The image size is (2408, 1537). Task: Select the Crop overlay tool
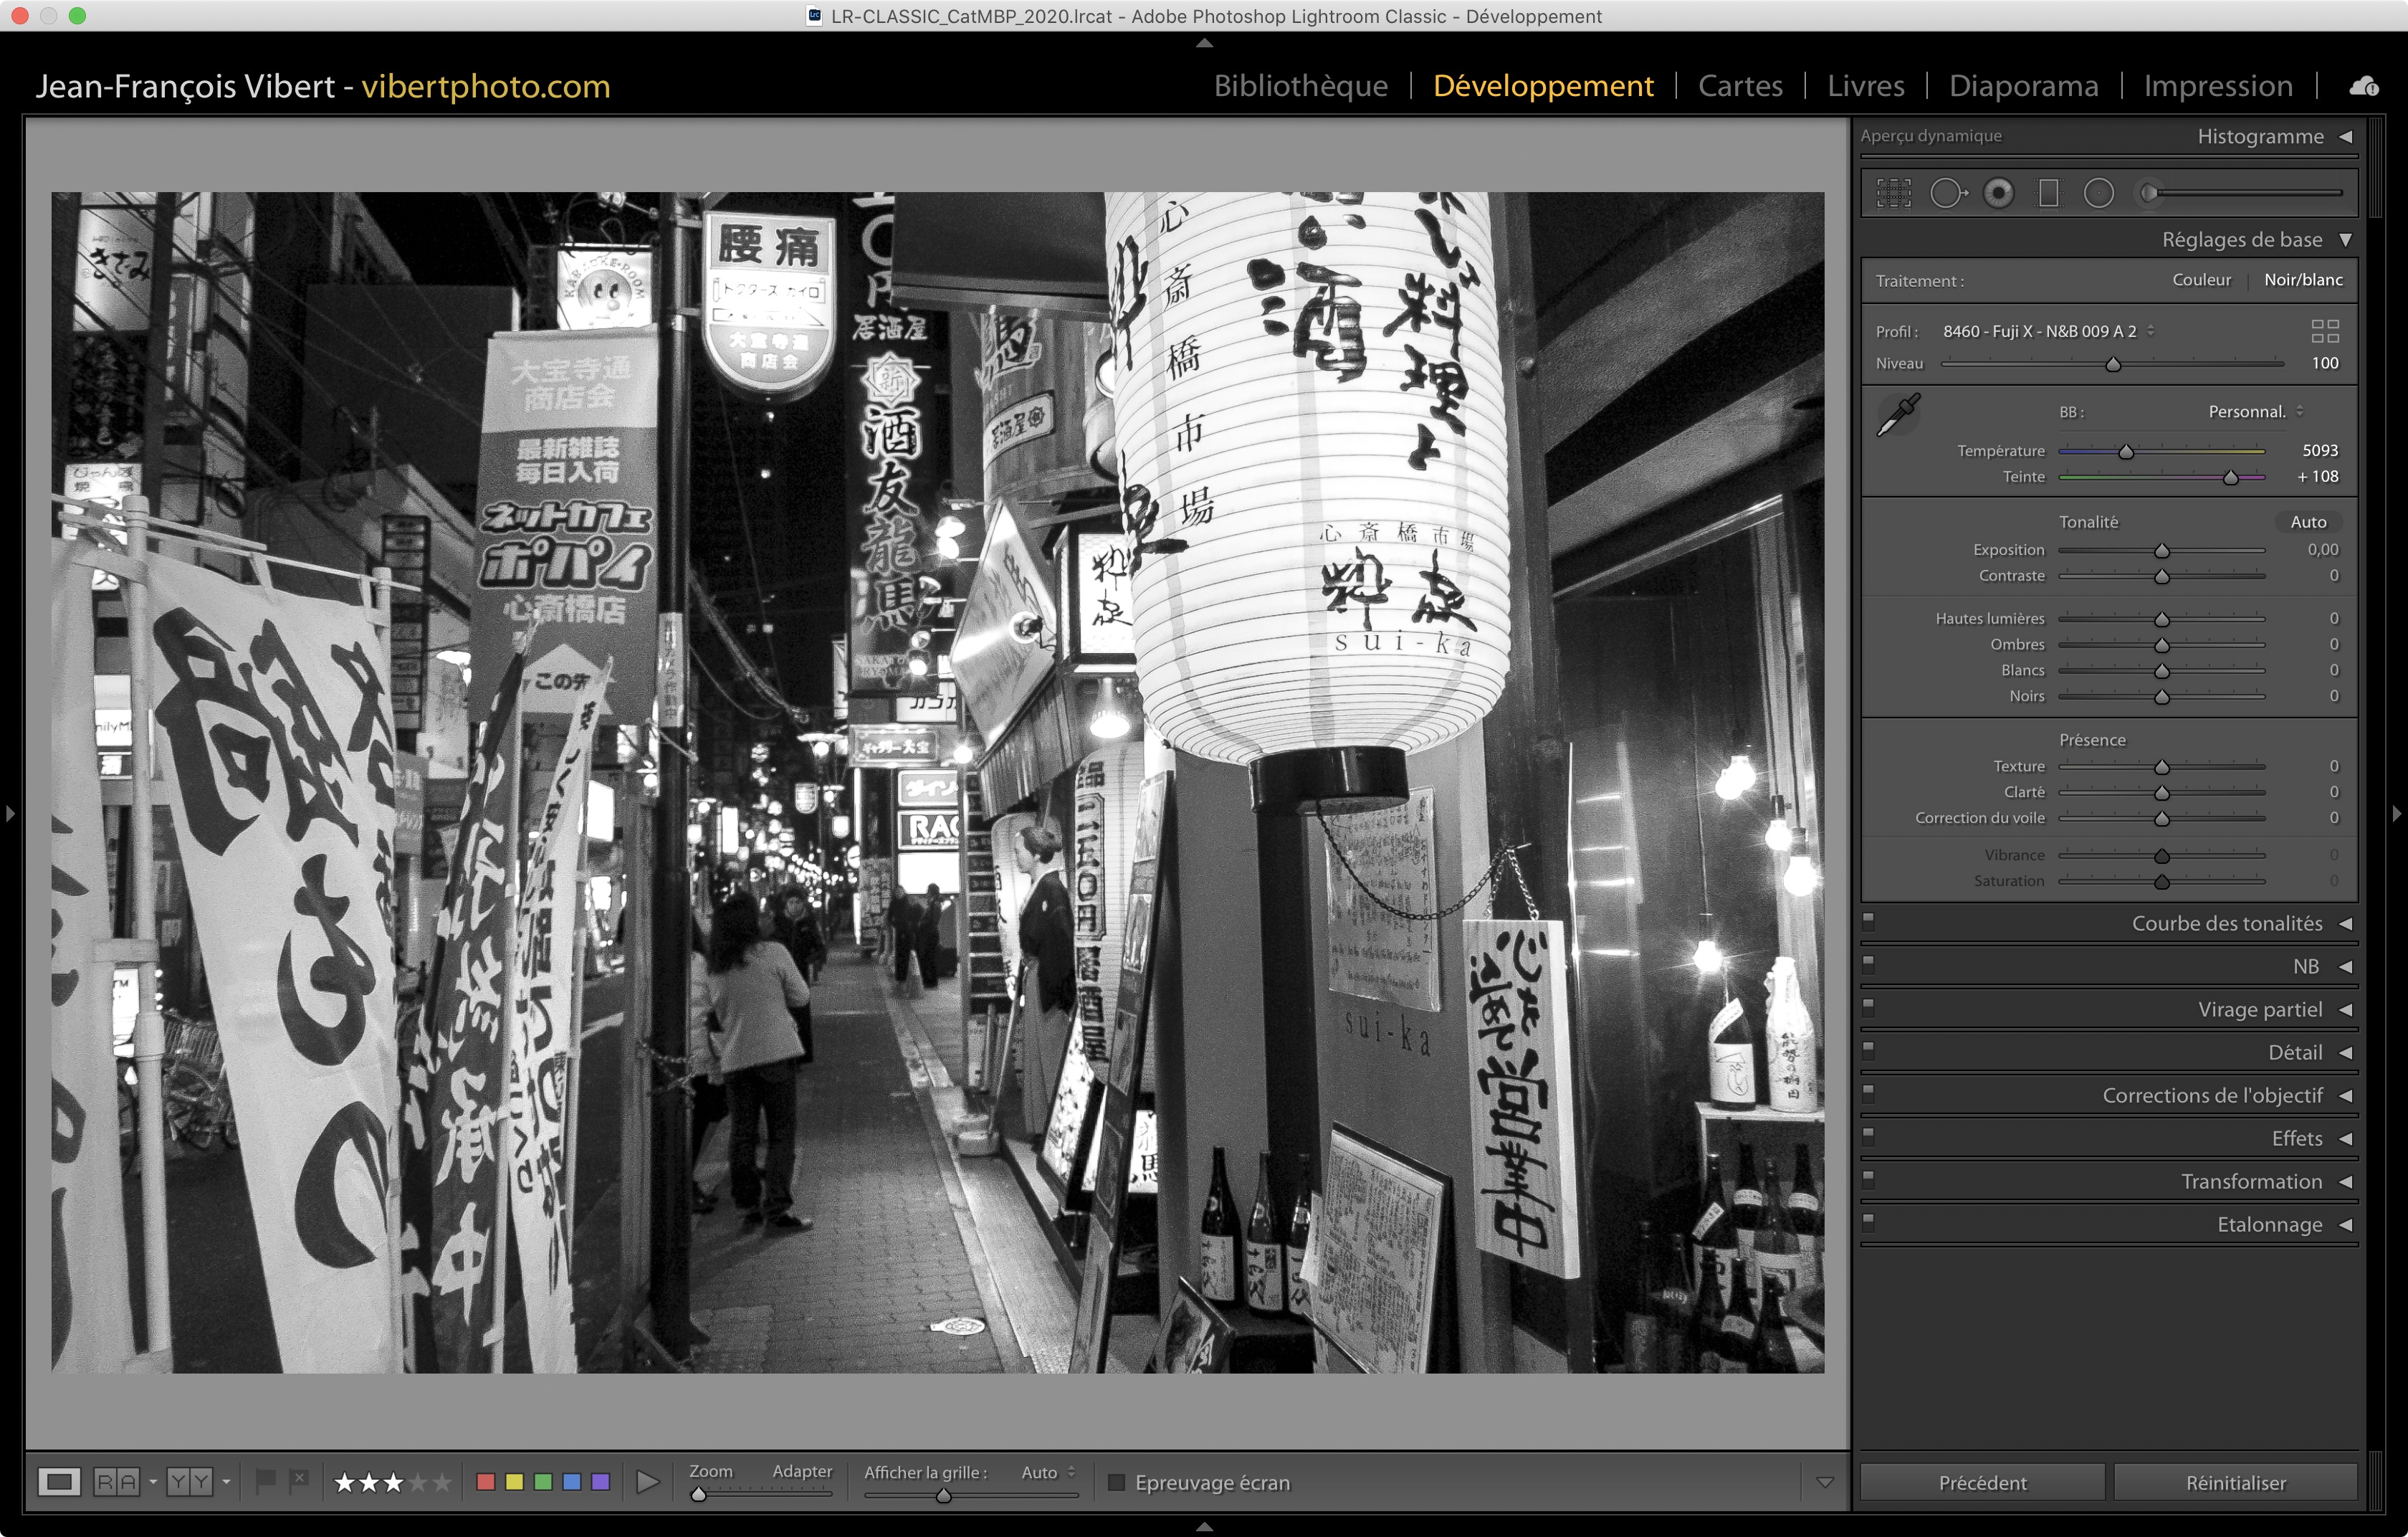(1893, 193)
